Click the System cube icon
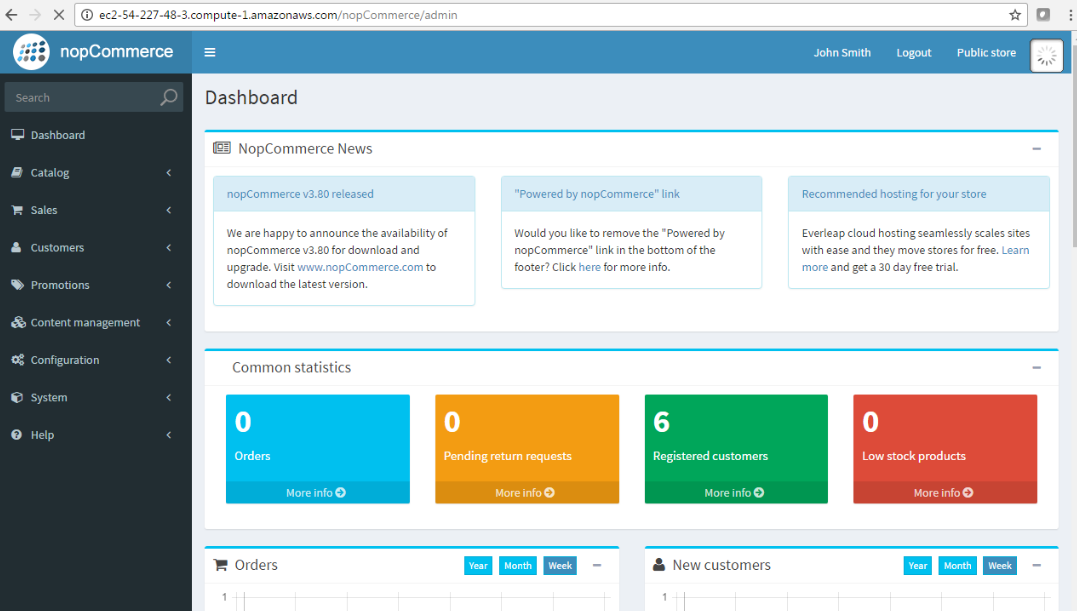 pyautogui.click(x=17, y=397)
